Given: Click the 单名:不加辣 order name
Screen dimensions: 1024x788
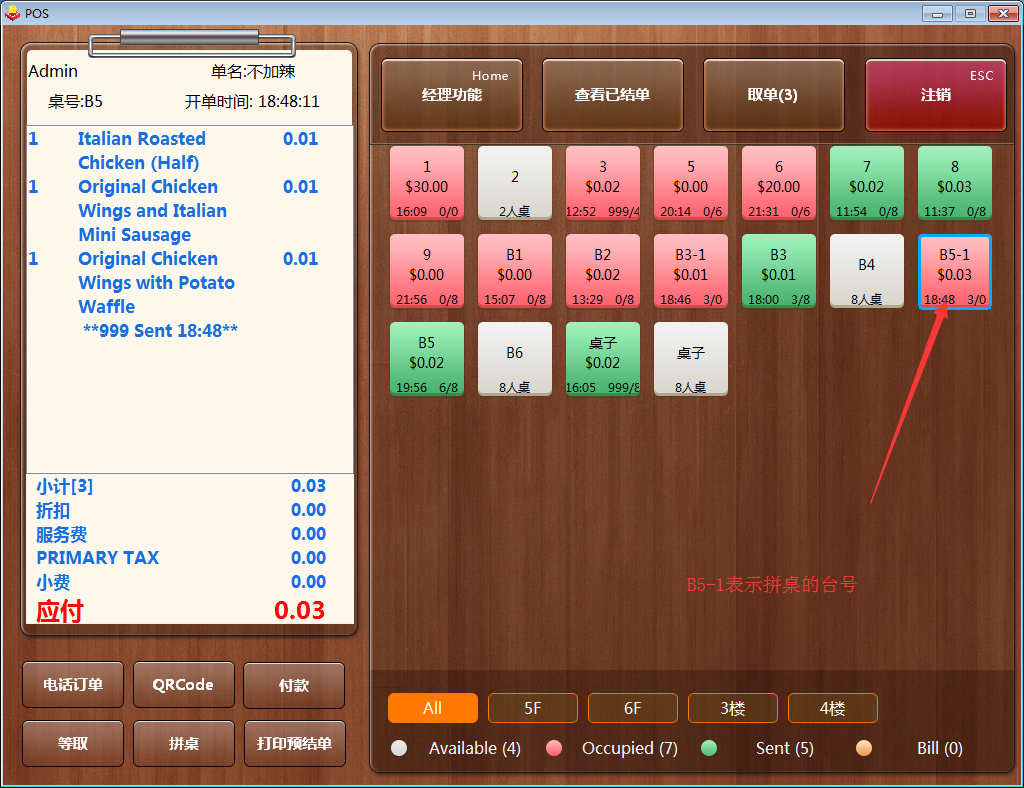Looking at the screenshot, I should point(253,71).
